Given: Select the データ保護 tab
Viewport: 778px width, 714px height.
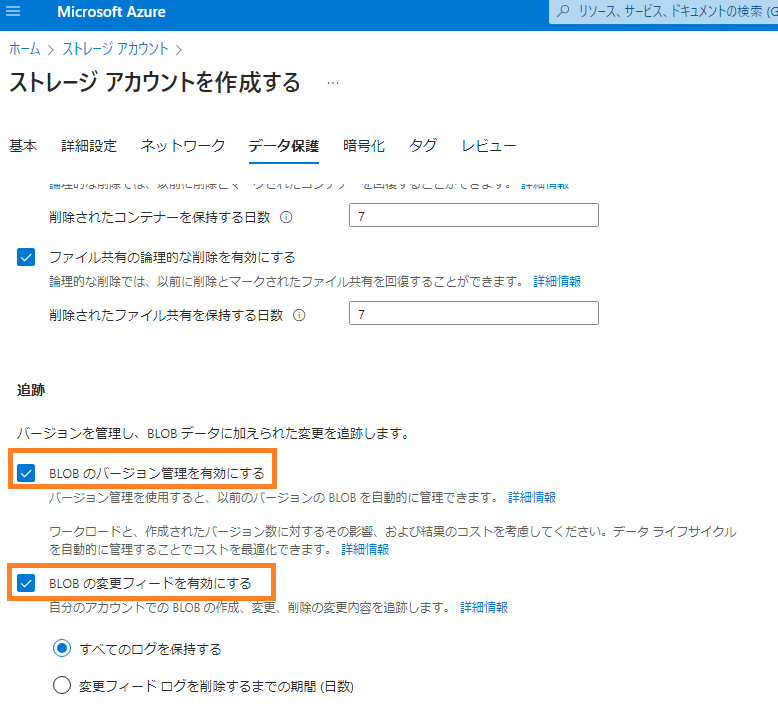Looking at the screenshot, I should tap(284, 146).
